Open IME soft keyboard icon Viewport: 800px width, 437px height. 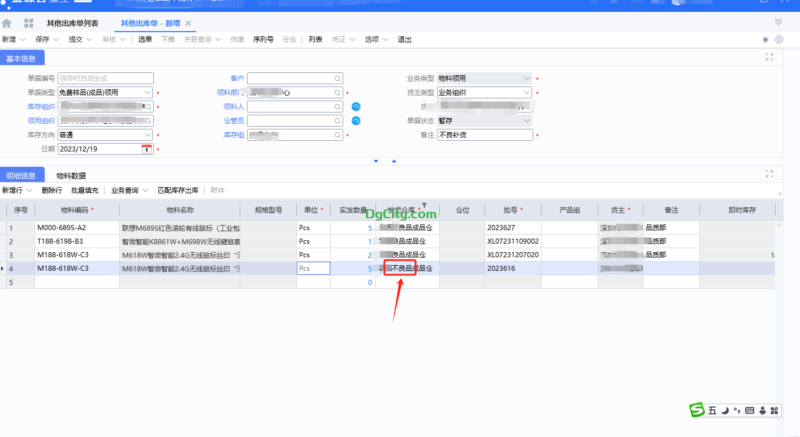749,410
